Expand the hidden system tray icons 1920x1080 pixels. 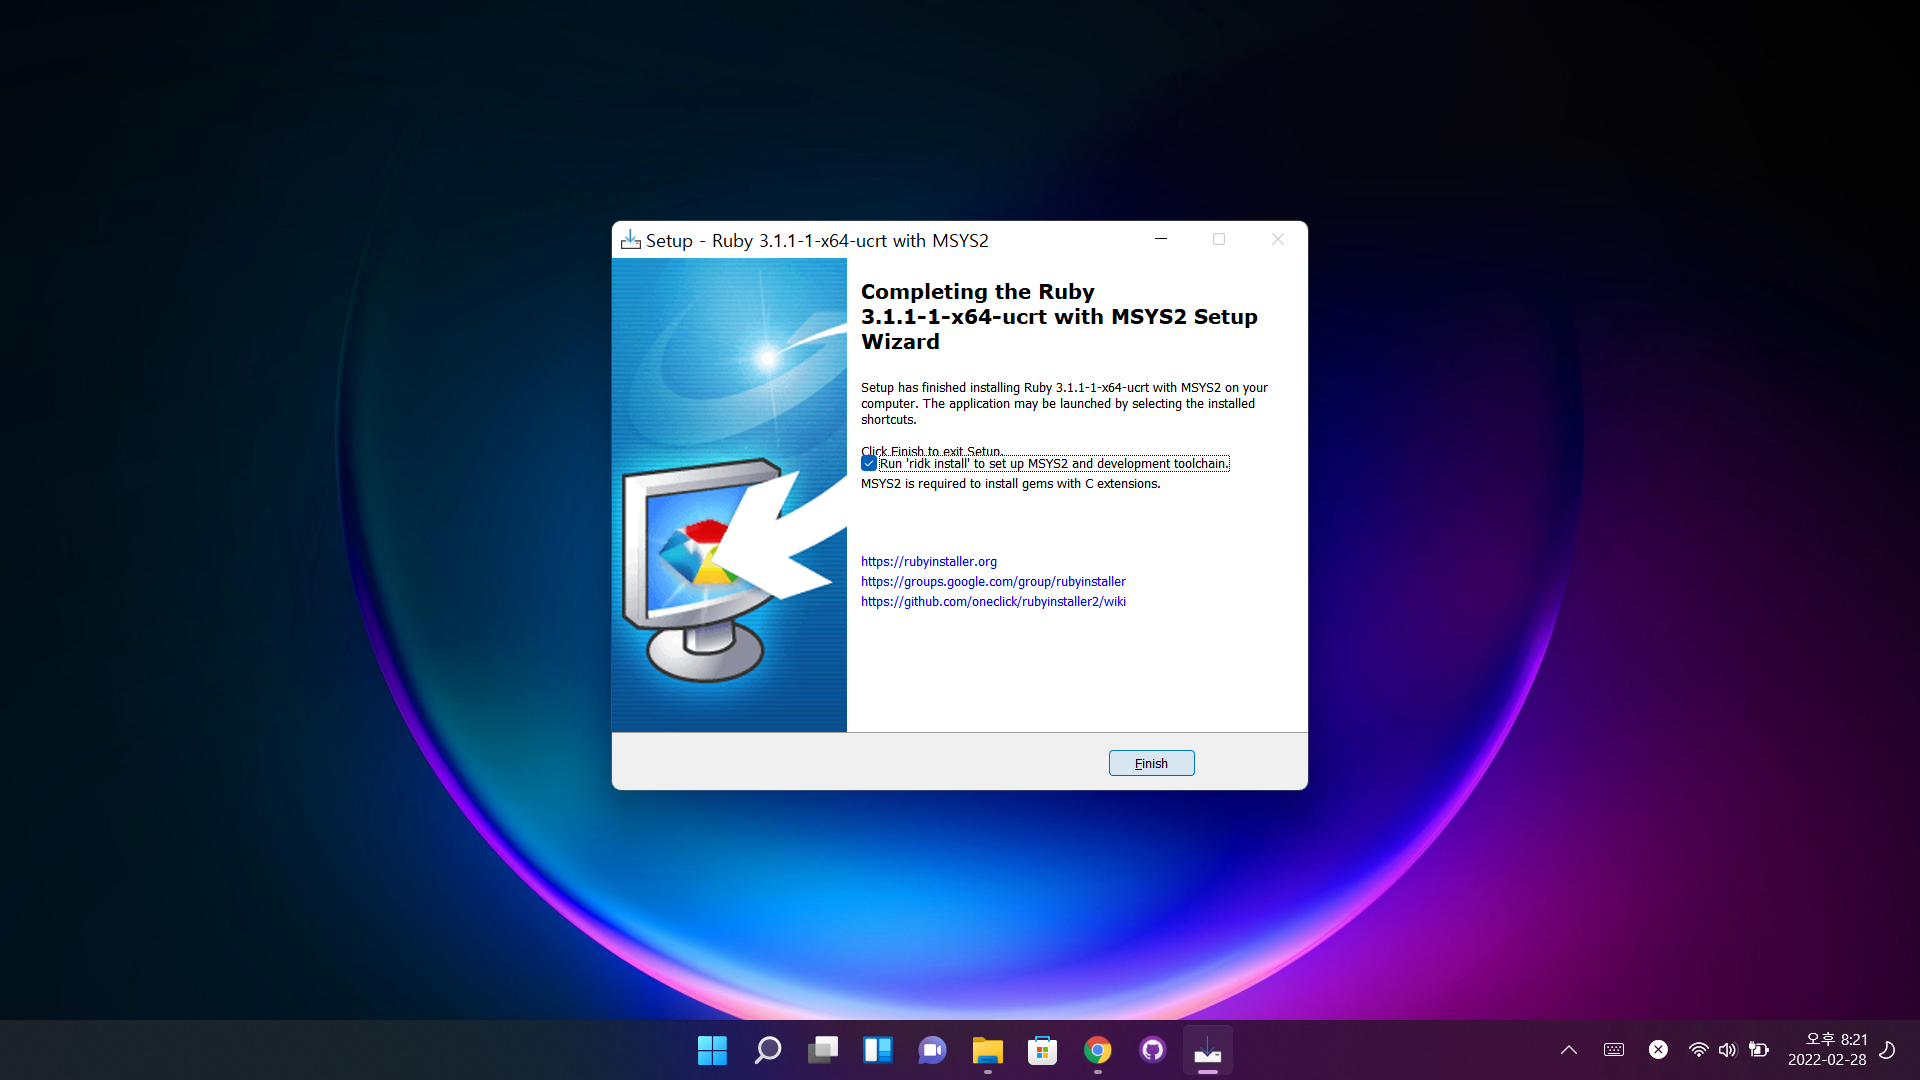pyautogui.click(x=1568, y=1050)
